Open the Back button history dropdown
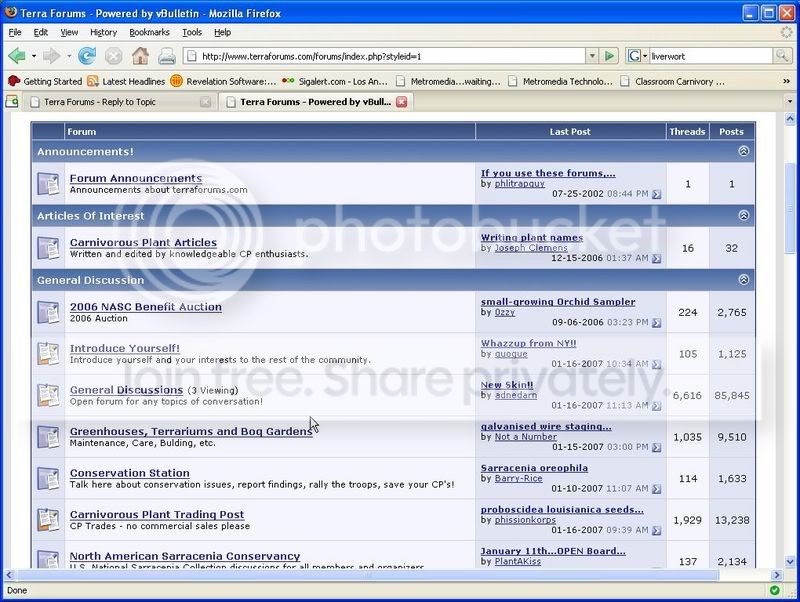The height and width of the screenshot is (602, 800). 34,56
